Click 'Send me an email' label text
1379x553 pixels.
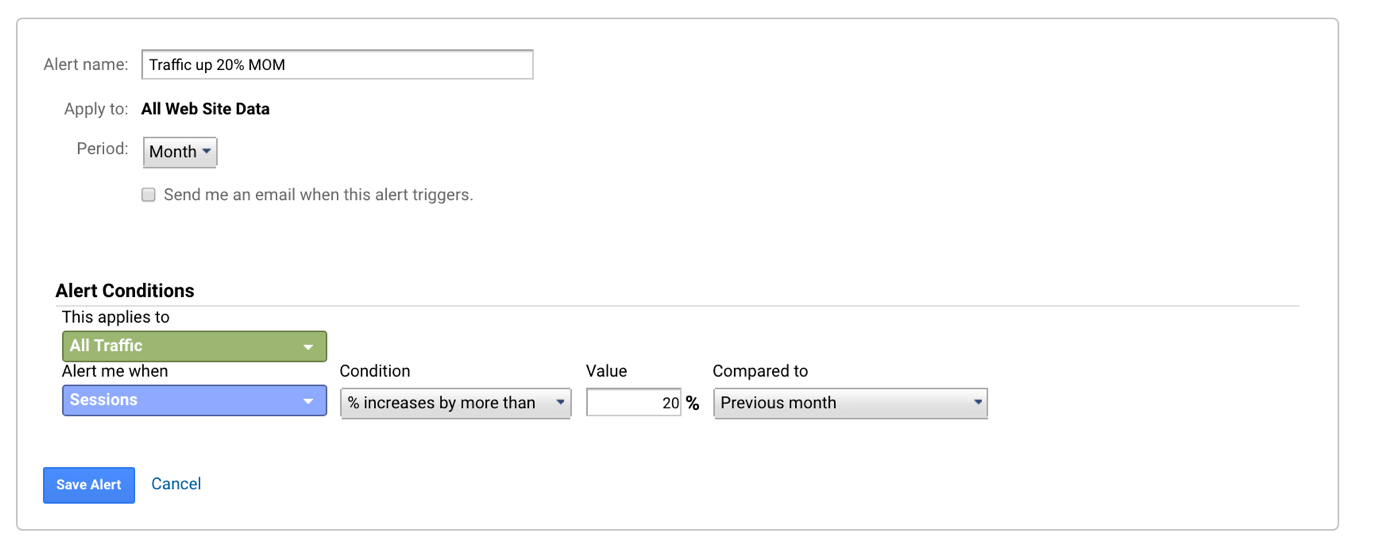click(x=318, y=195)
